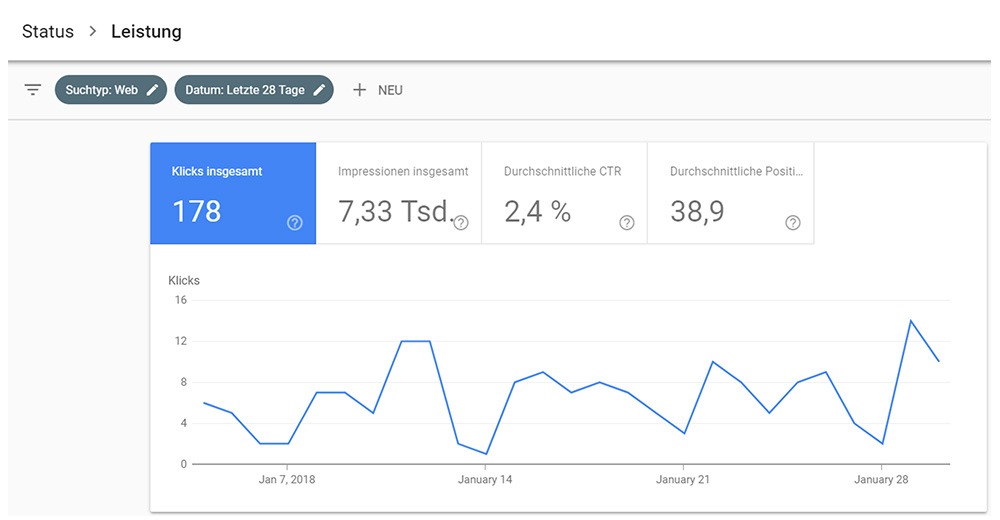The image size is (1000, 520).
Task: Select the Datum: Letzte 28 Tage chip
Action: tap(254, 90)
